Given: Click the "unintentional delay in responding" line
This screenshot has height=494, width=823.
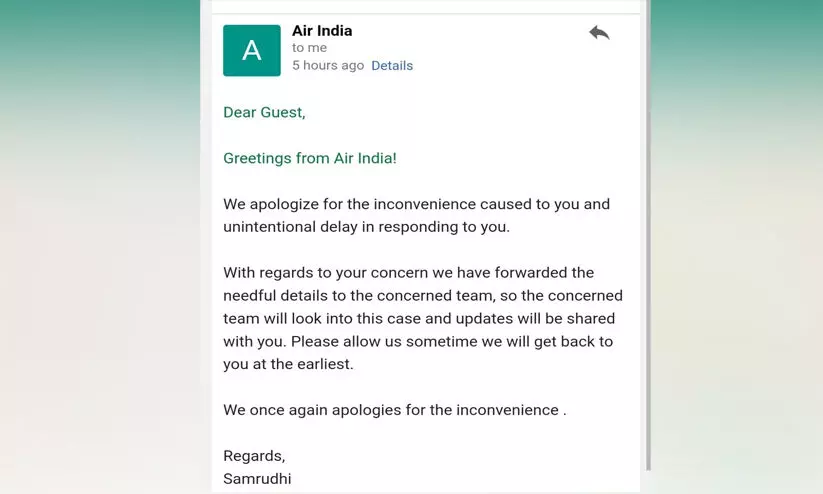Looking at the screenshot, I should tap(366, 226).
